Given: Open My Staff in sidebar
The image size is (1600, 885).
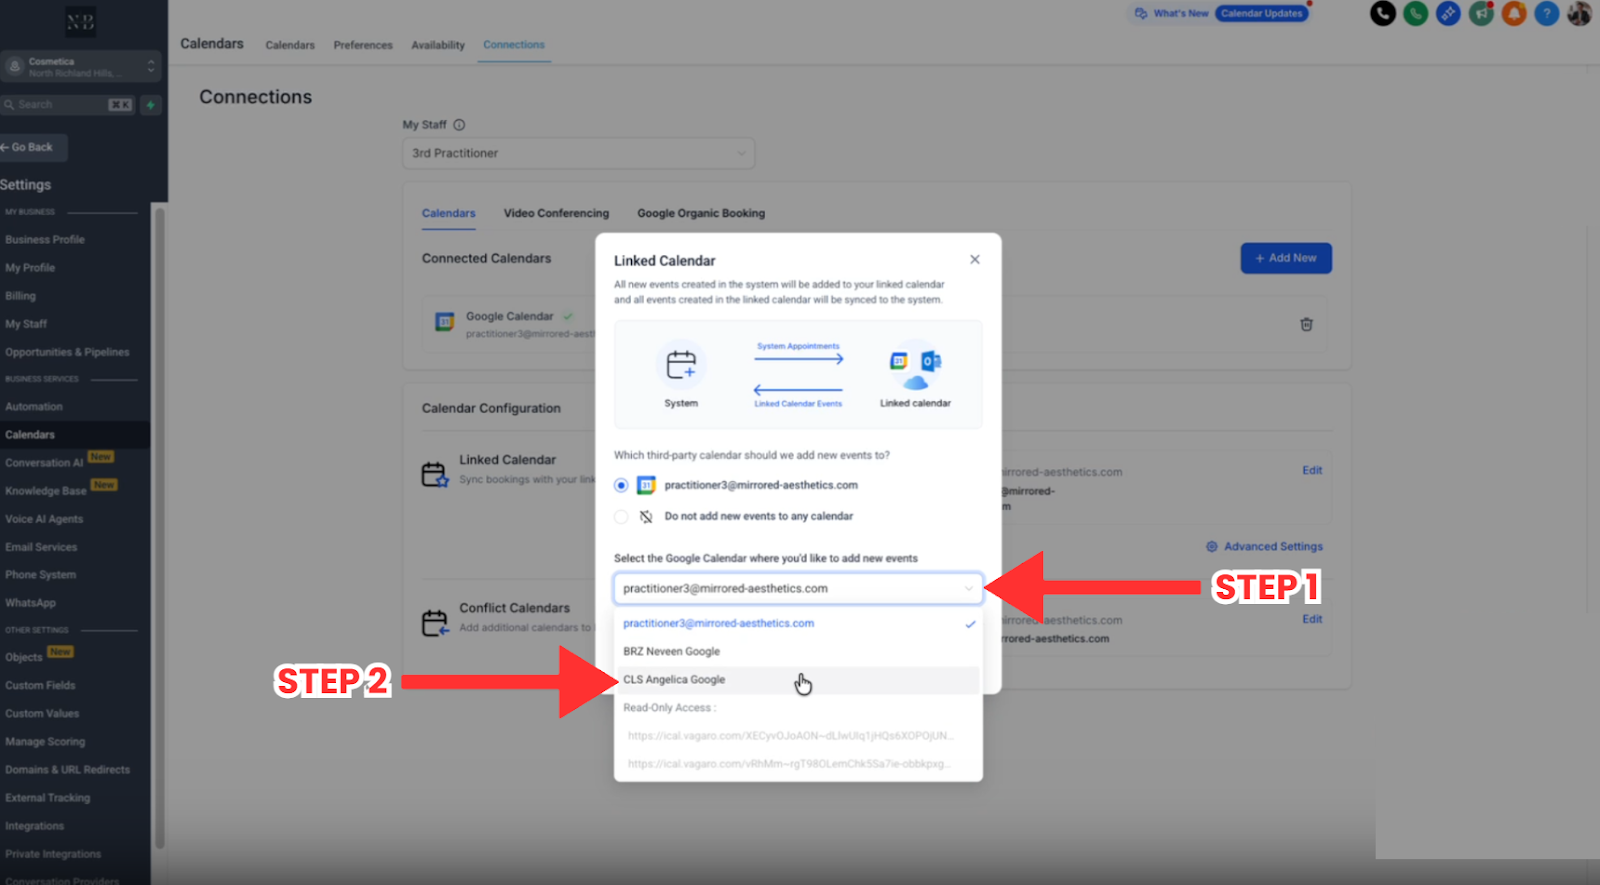Looking at the screenshot, I should coord(26,324).
